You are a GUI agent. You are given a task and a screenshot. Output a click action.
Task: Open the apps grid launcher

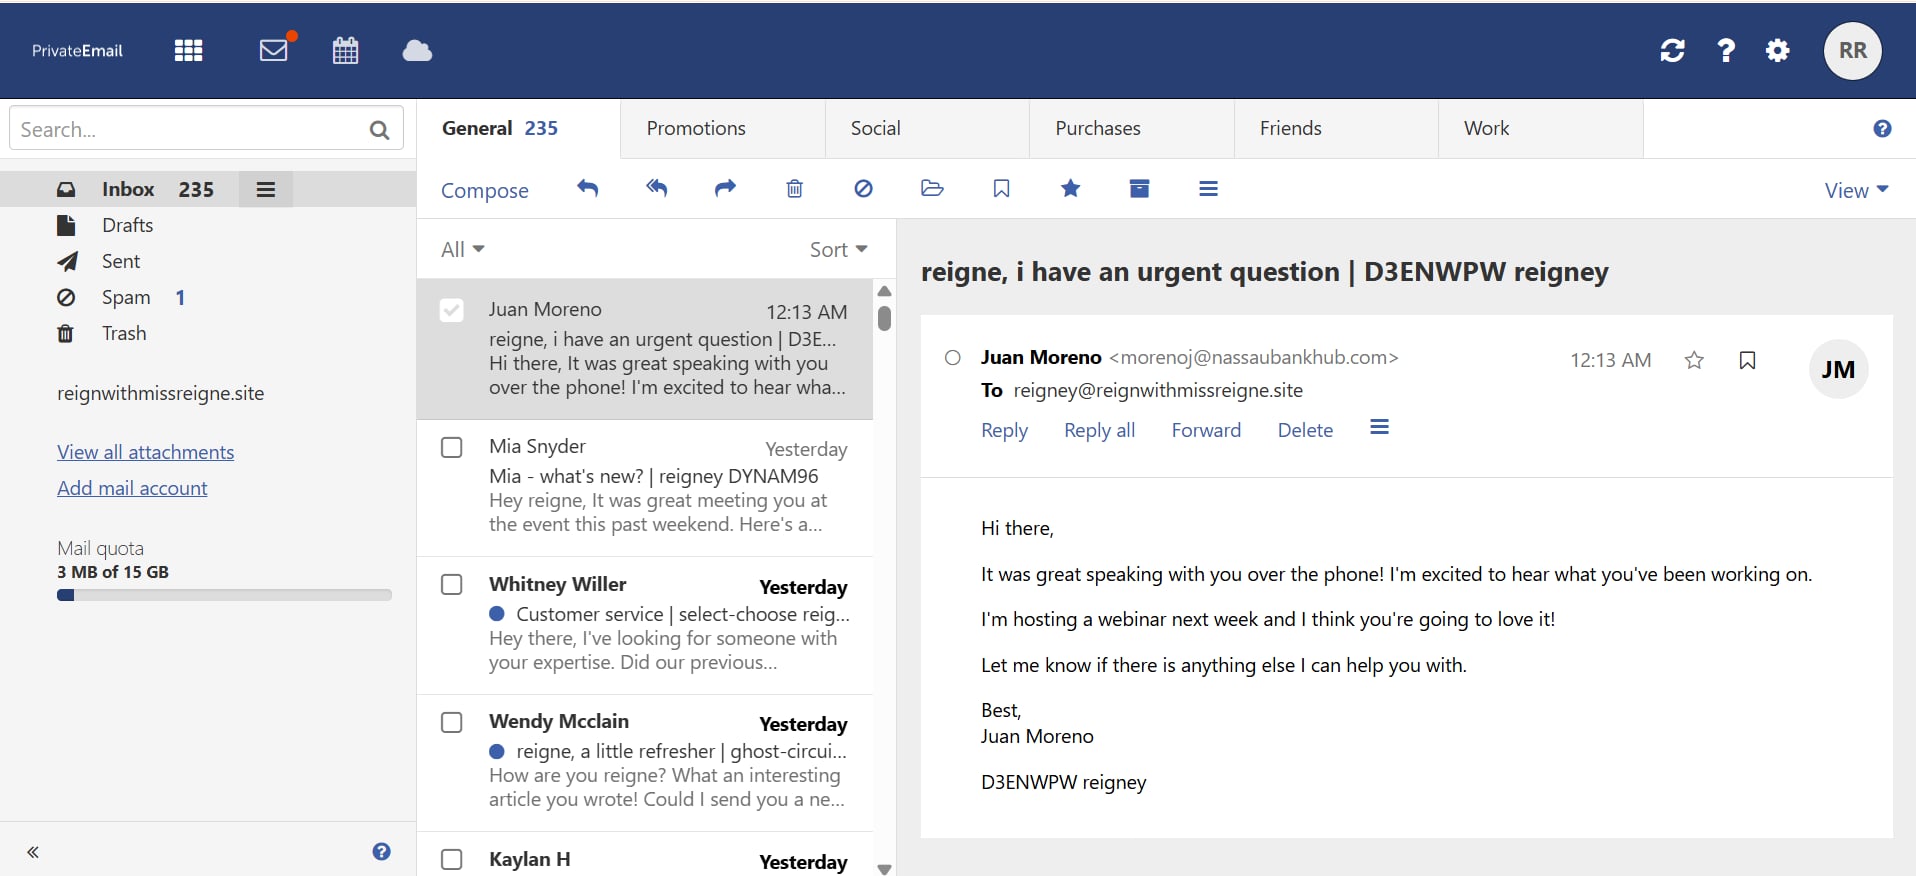[188, 50]
